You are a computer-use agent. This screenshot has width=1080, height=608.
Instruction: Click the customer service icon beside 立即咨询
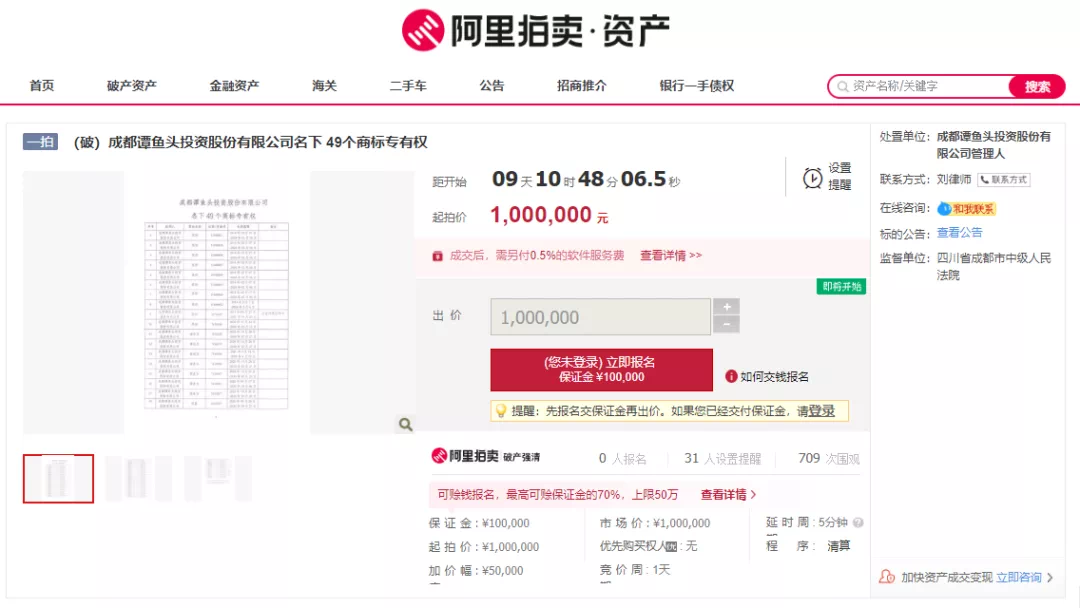click(885, 578)
